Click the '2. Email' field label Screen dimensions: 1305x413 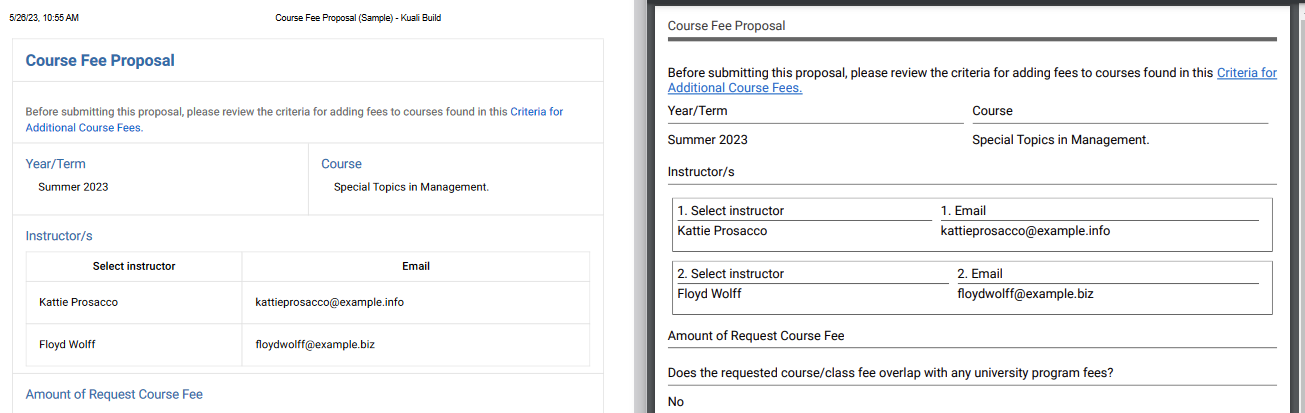pyautogui.click(x=979, y=274)
